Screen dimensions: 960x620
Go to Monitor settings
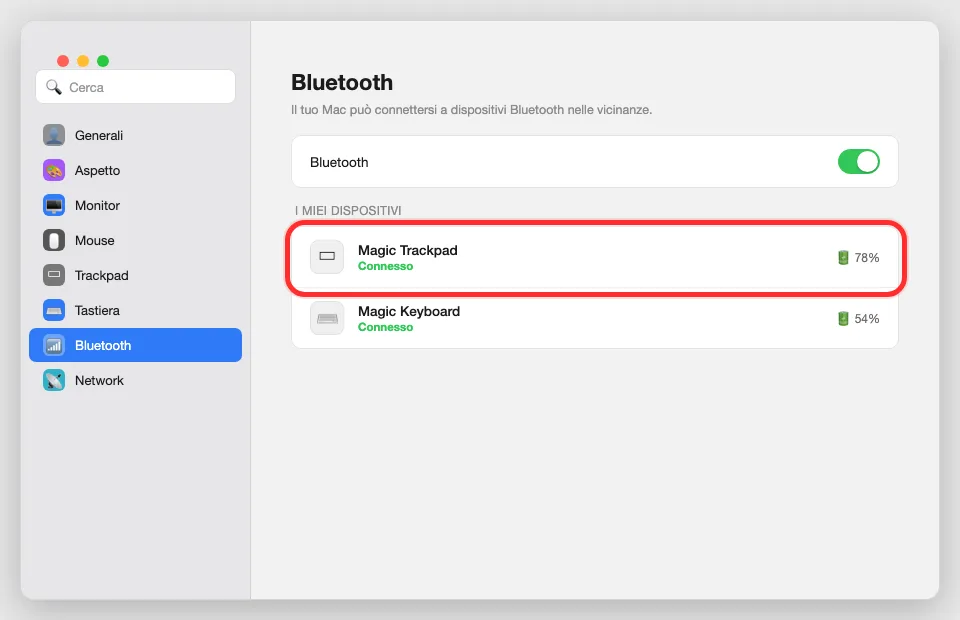click(x=135, y=206)
